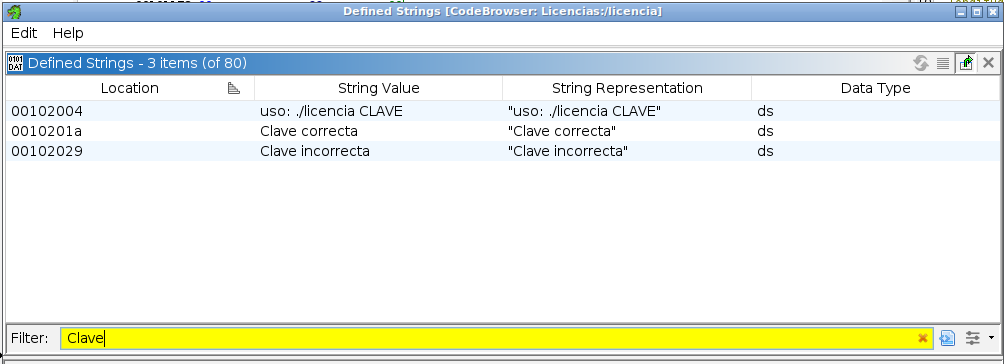Screen dimensions: 1004x364
Task: Click the make selection list icon
Action: (943, 63)
